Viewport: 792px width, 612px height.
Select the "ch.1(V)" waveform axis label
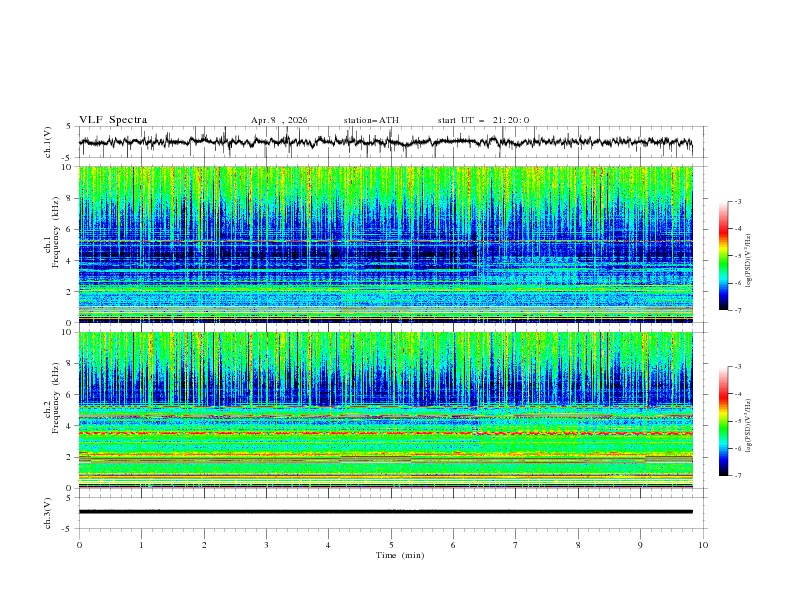(48, 142)
